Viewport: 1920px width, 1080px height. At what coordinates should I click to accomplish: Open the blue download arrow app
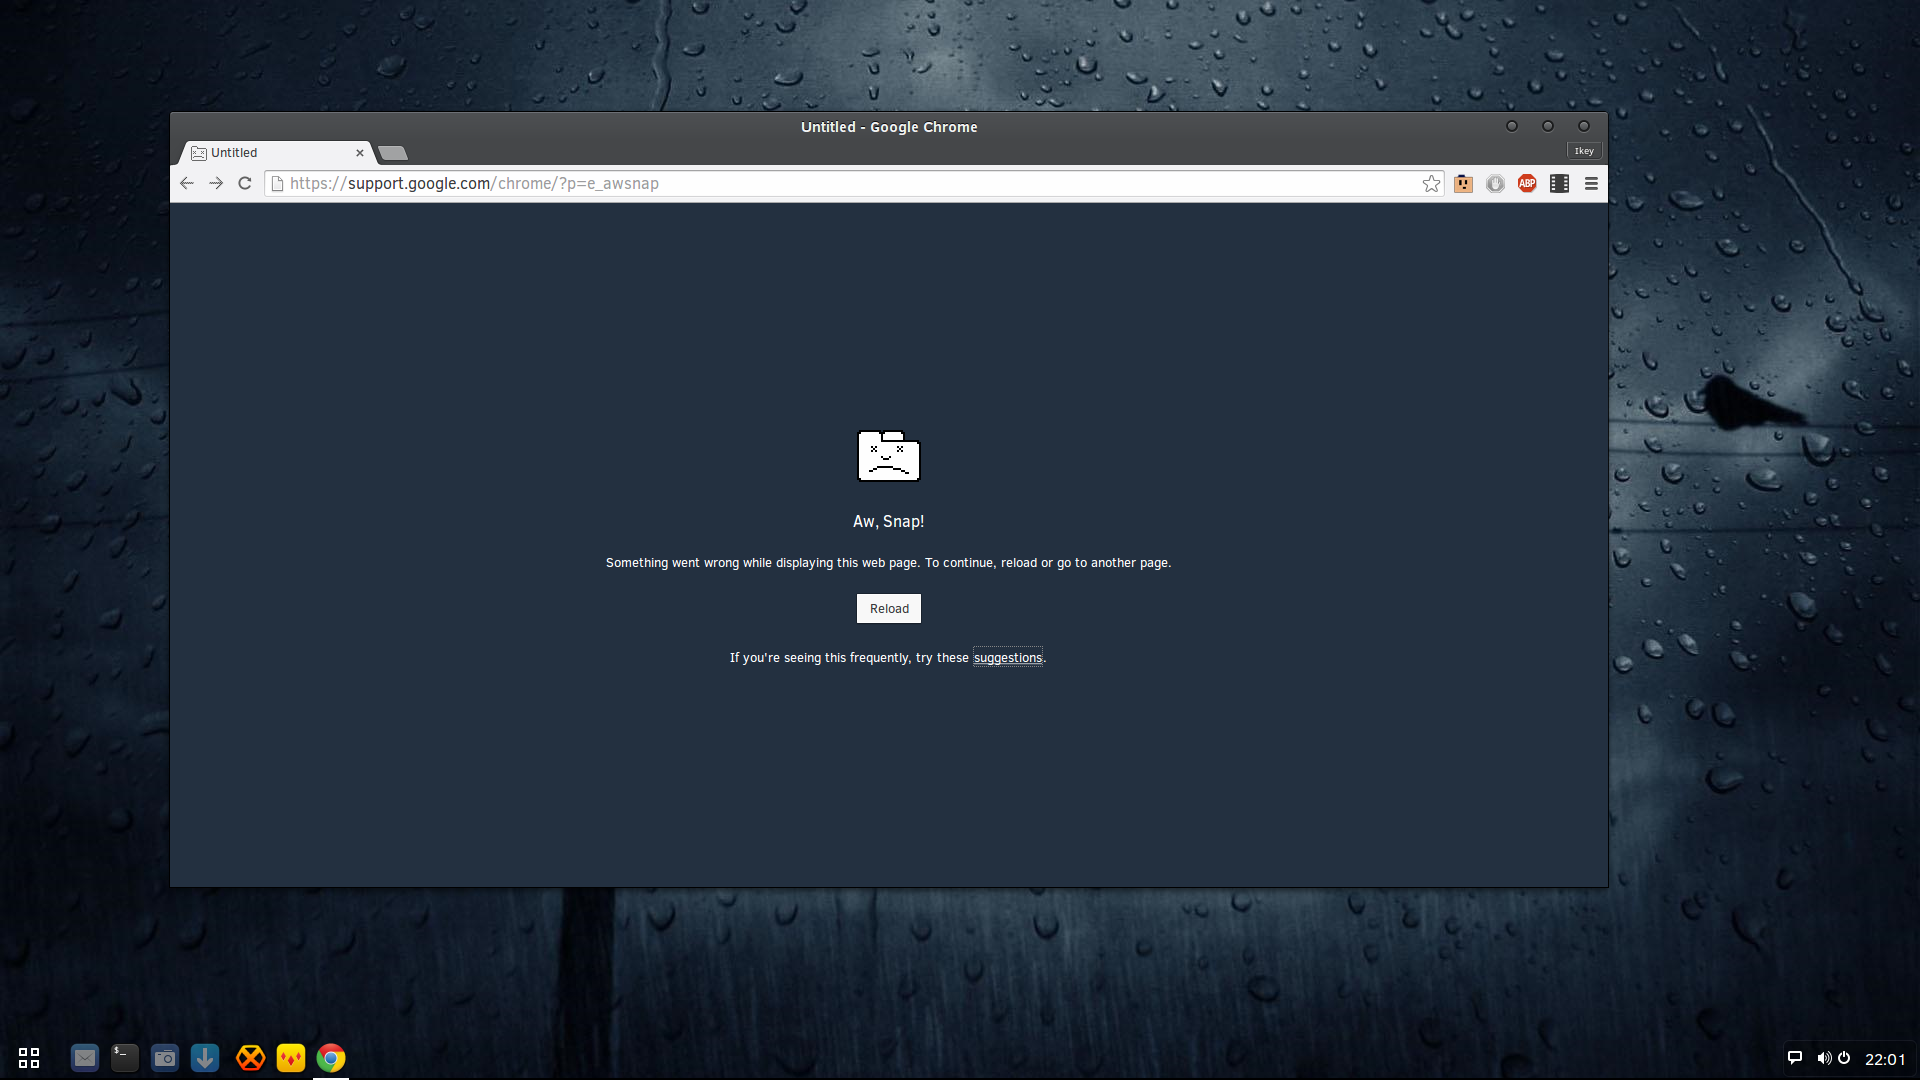205,1057
